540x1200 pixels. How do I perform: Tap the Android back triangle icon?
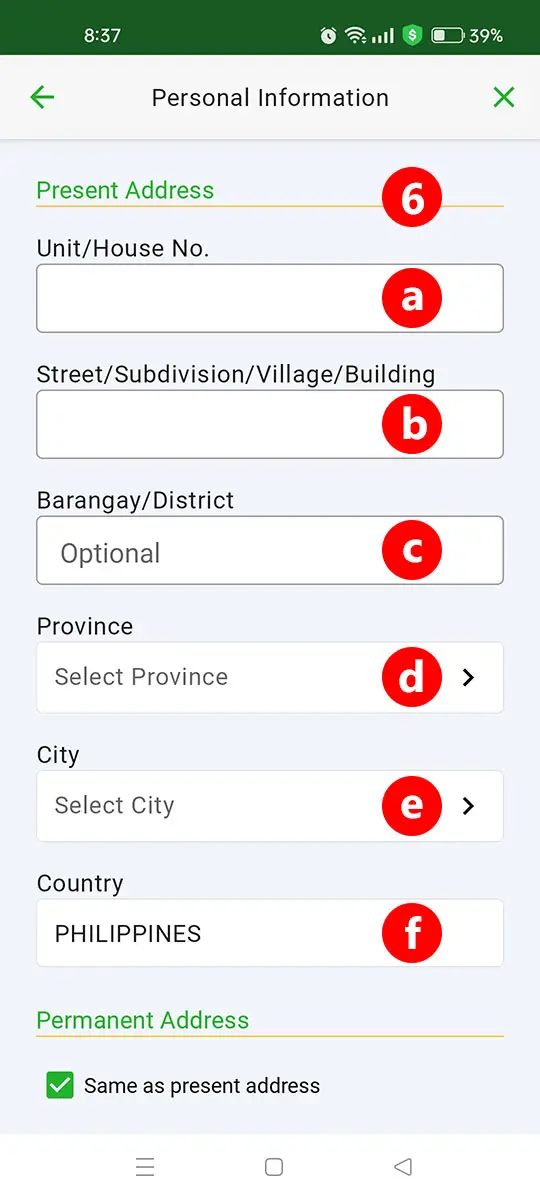403,1167
